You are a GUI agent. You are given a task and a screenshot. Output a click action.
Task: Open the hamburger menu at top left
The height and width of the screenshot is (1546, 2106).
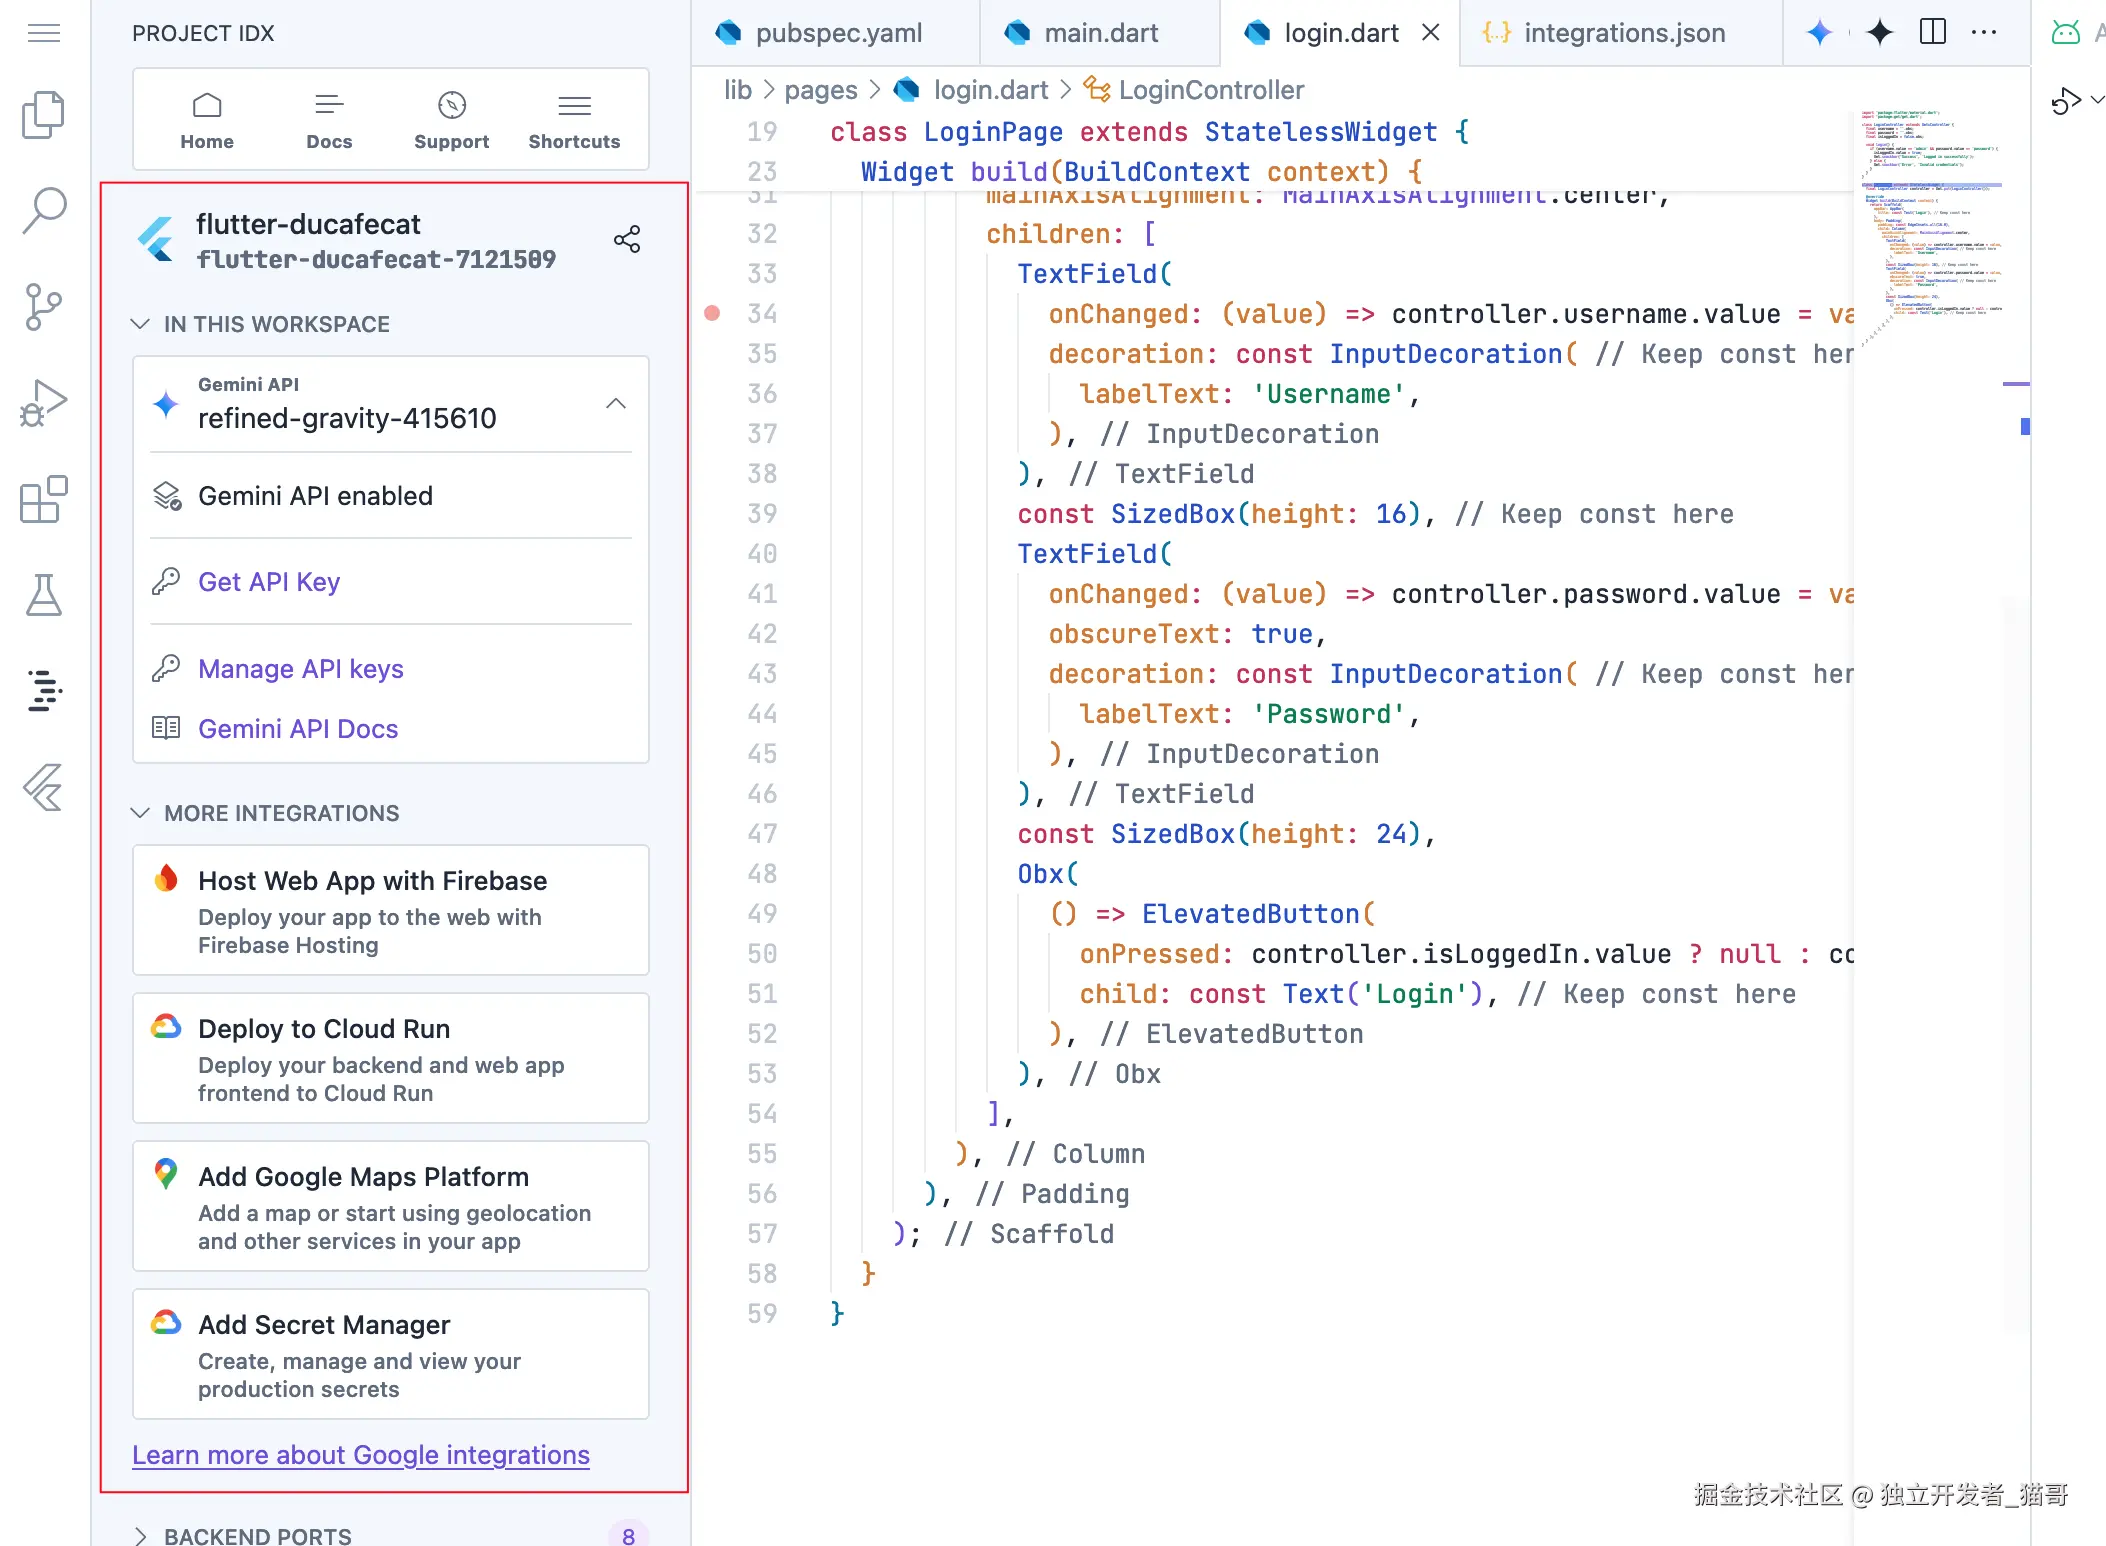(43, 33)
